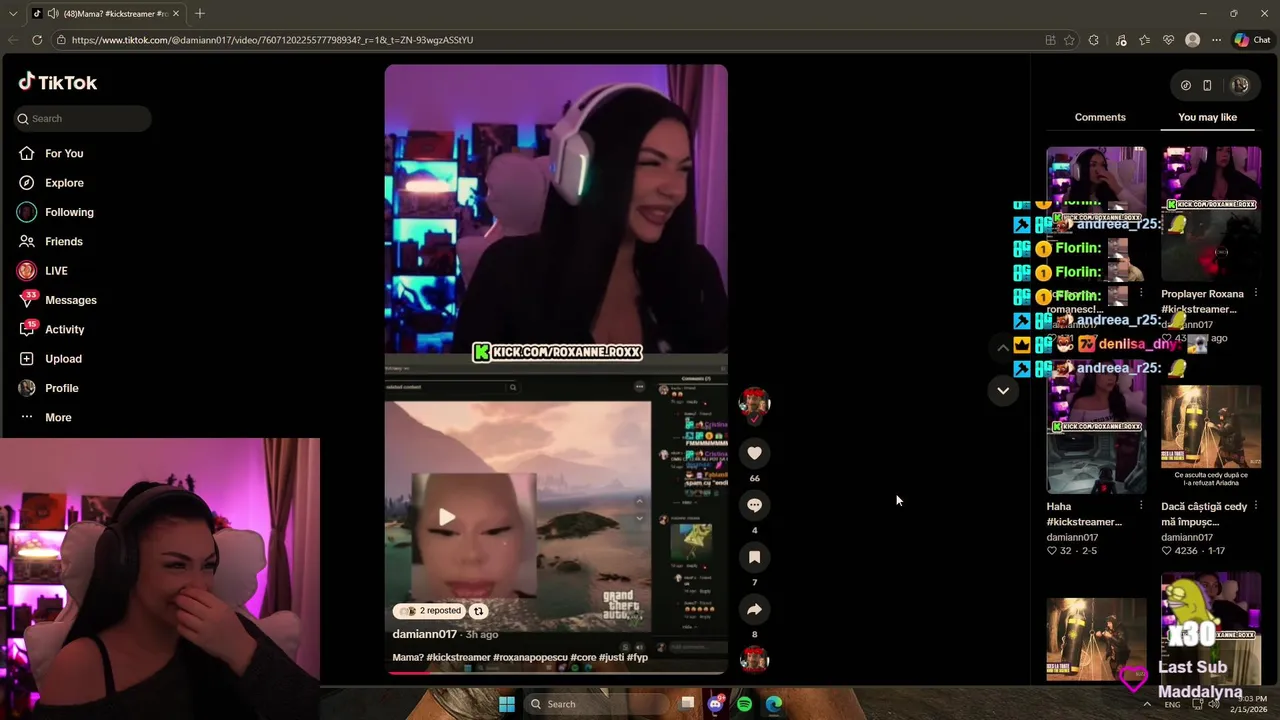The height and width of the screenshot is (720, 1280).
Task: Open the 2 reposted pill
Action: 430,611
